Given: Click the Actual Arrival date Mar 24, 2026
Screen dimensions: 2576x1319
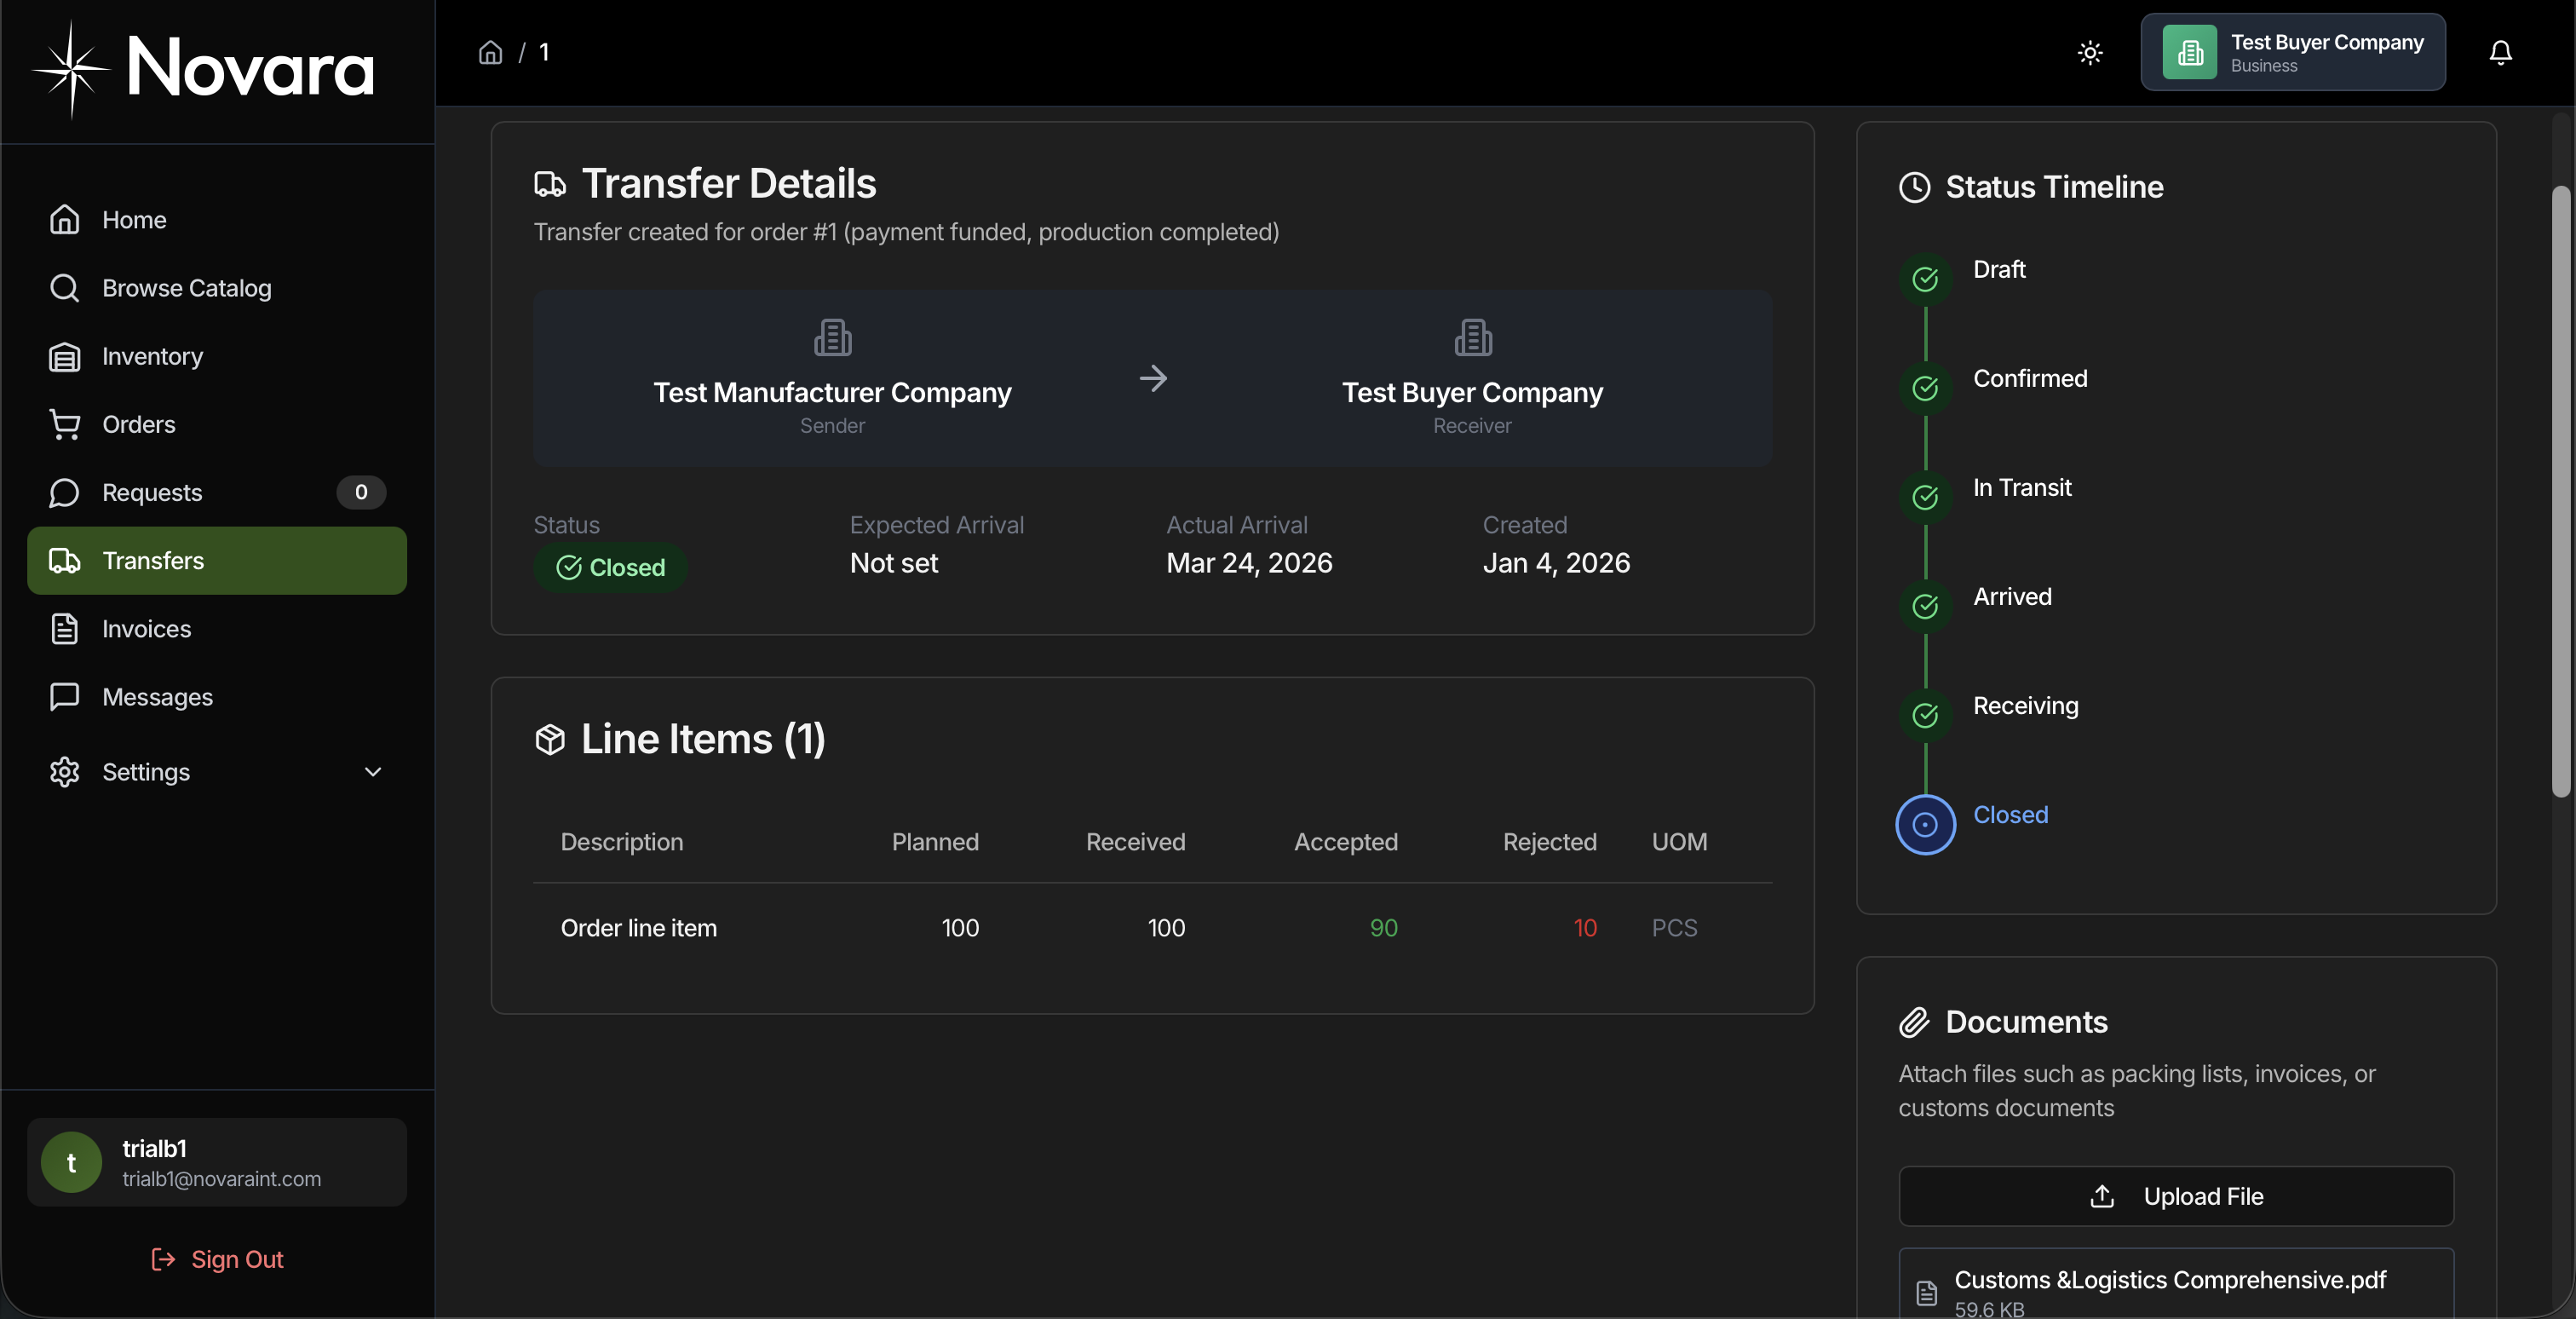Looking at the screenshot, I should [x=1249, y=563].
